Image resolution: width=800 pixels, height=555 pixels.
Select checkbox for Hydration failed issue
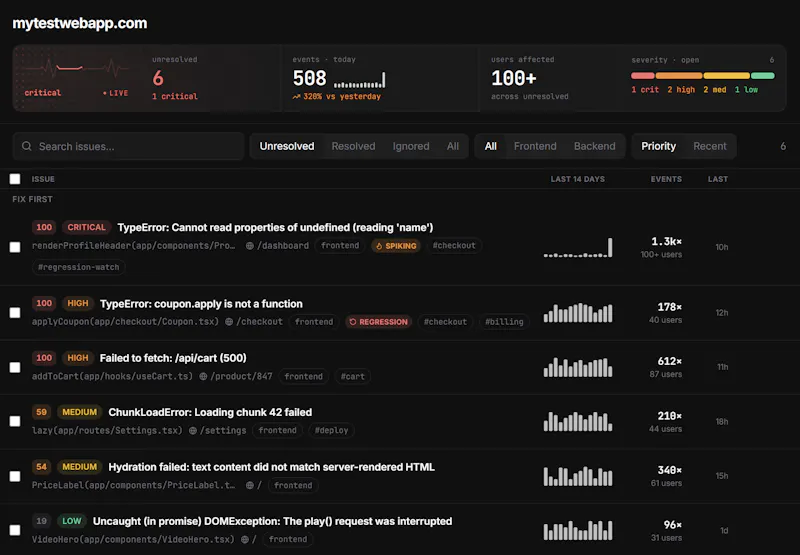pyautogui.click(x=15, y=476)
